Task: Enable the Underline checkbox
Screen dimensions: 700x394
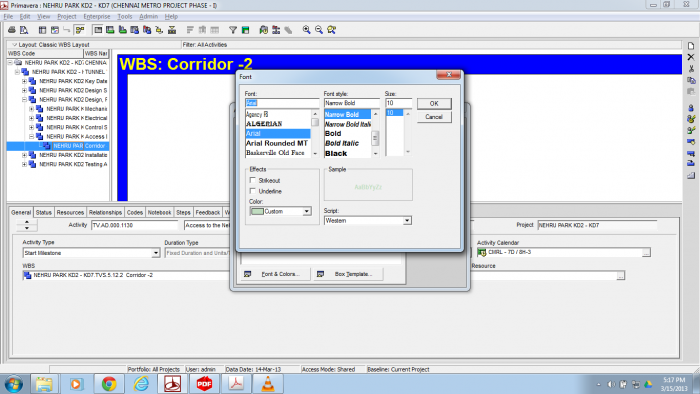Action: pos(253,191)
